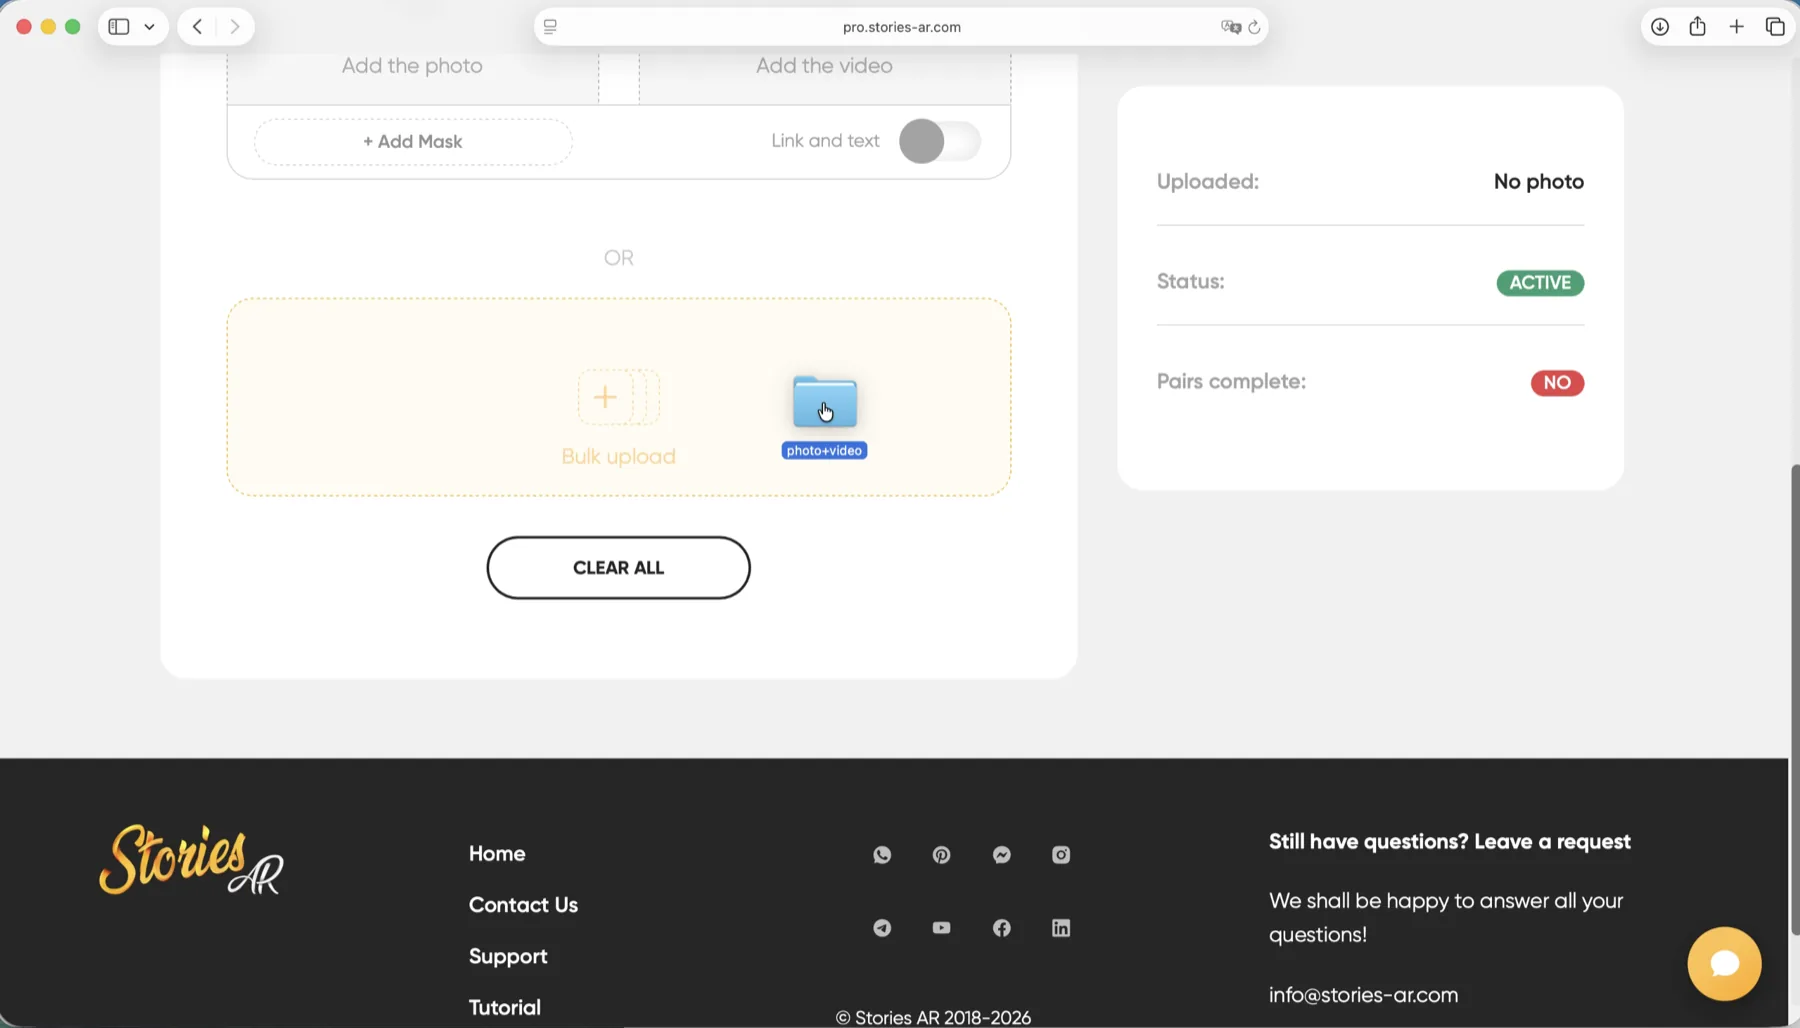This screenshot has width=1800, height=1028.
Task: Click the Stories AR footer logo
Action: (191, 860)
